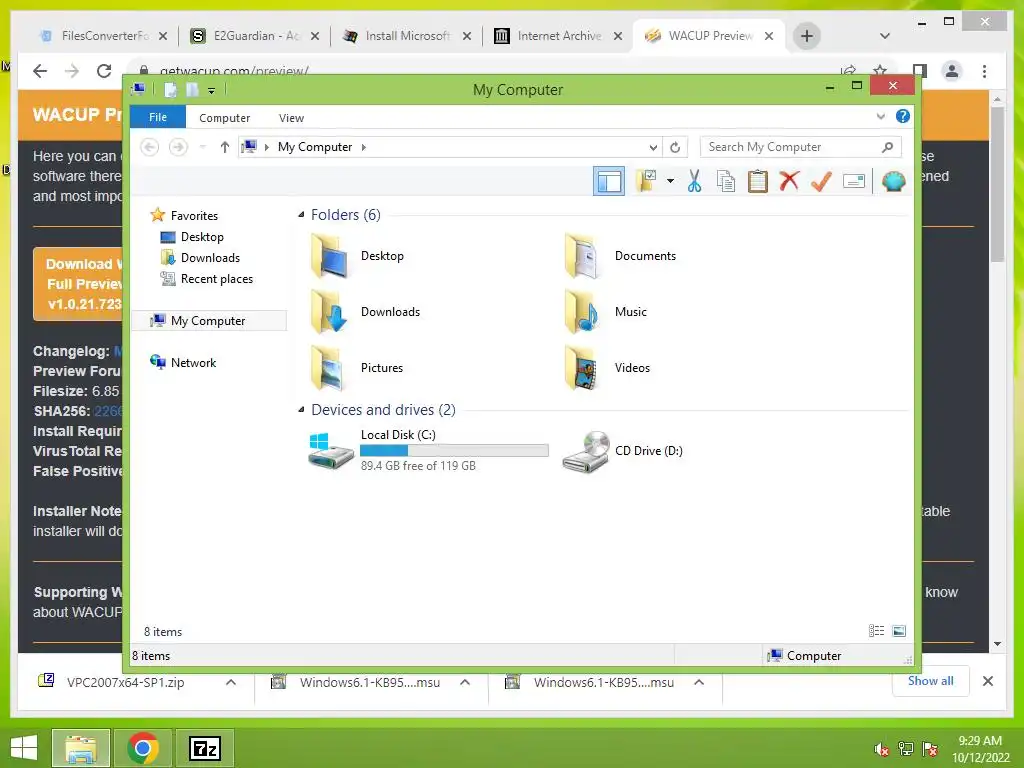The image size is (1024, 768).
Task: Click the Up one level arrow
Action: 225,147
